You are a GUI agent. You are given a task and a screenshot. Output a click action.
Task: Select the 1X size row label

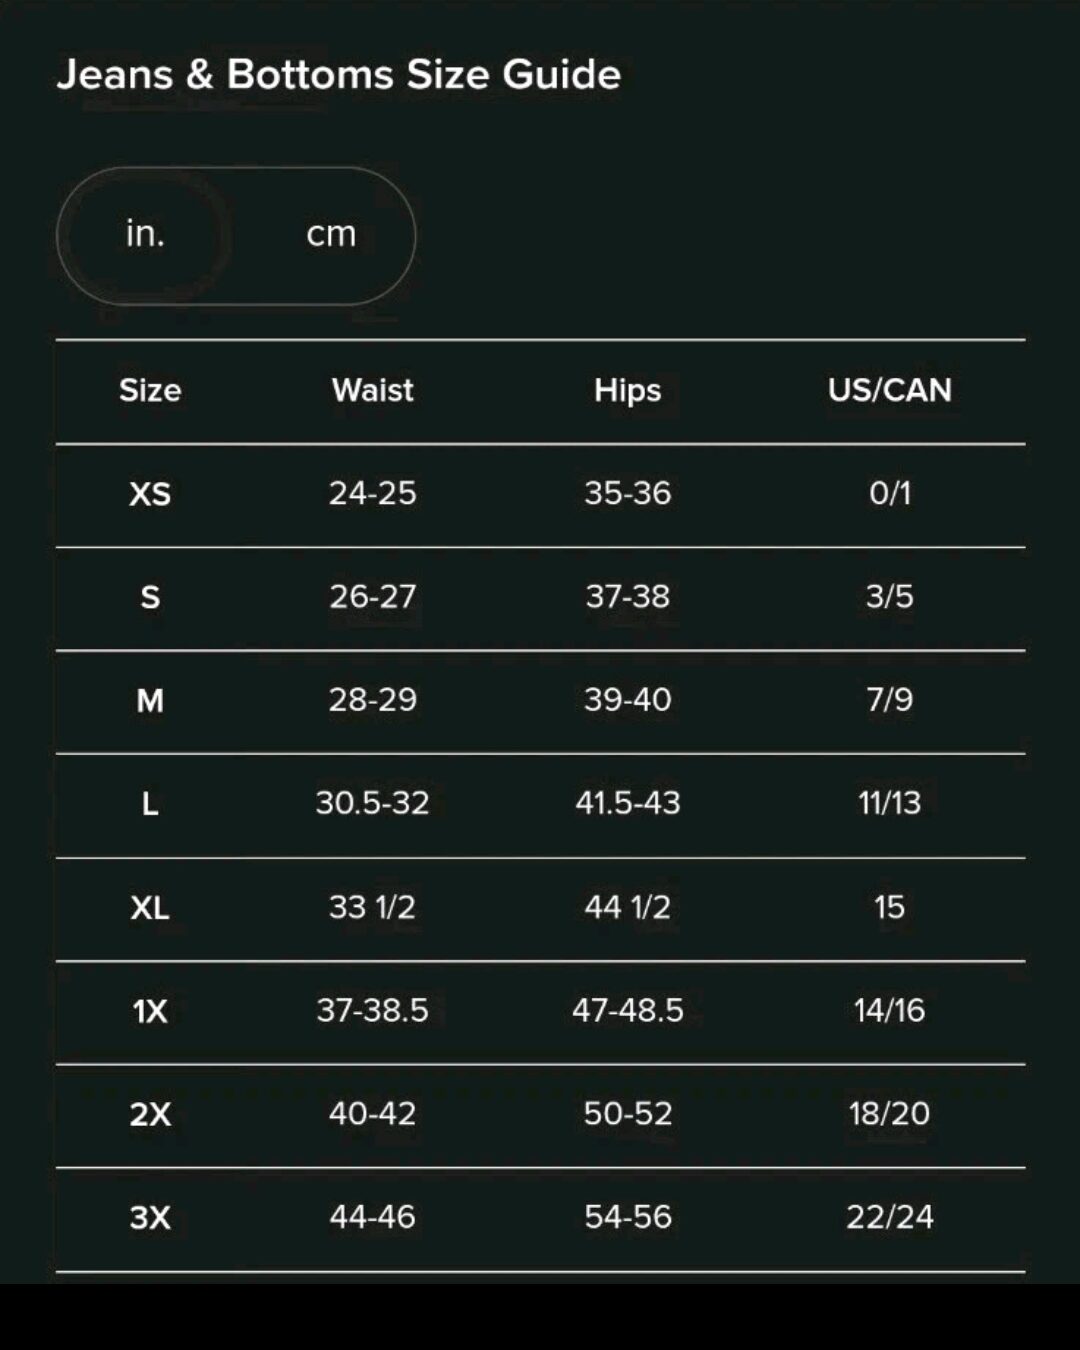tap(150, 1012)
